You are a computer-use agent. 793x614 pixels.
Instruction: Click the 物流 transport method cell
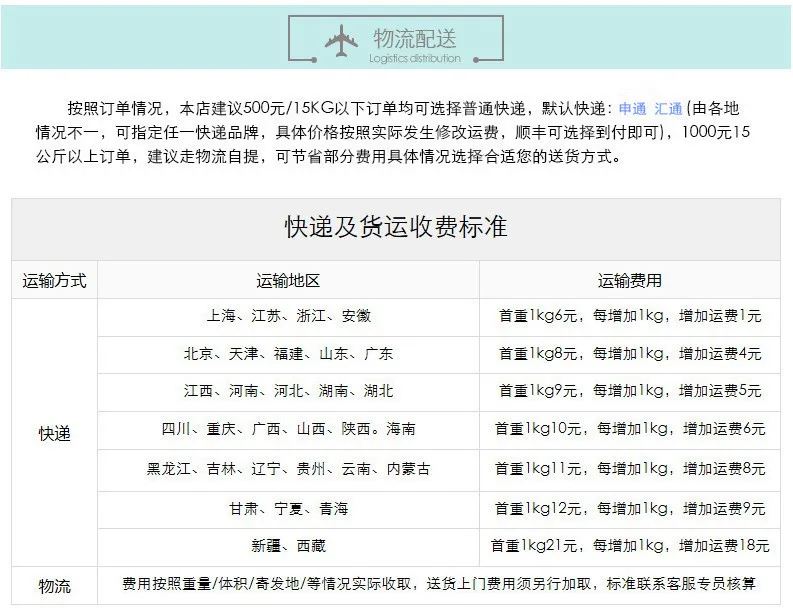coord(55,586)
